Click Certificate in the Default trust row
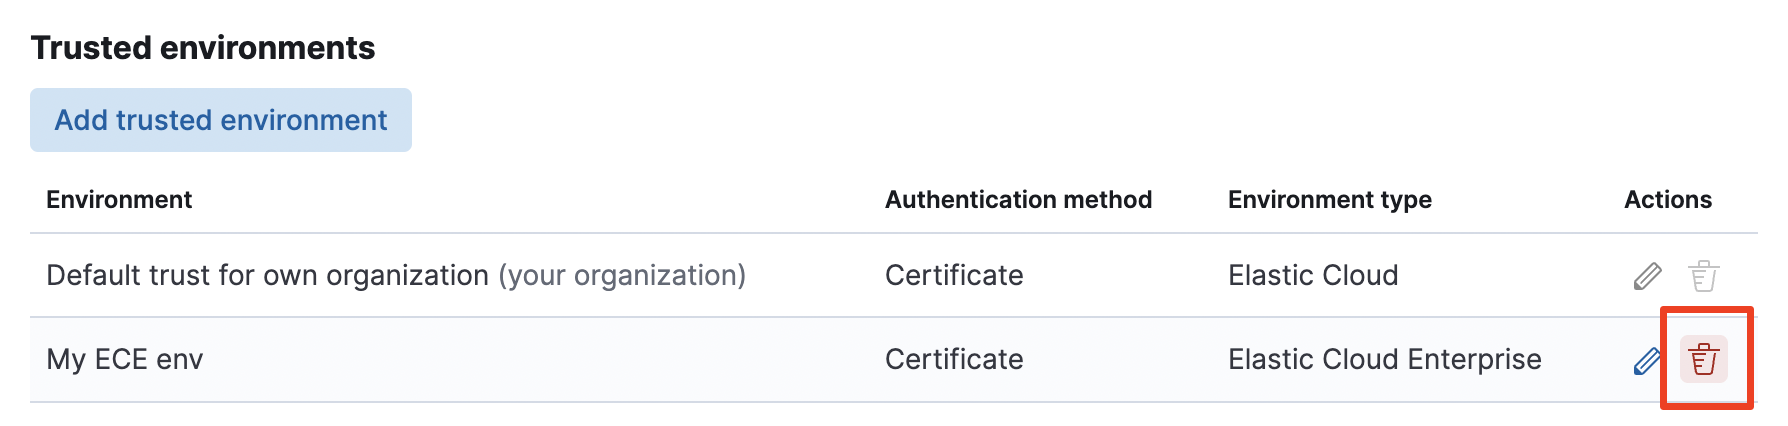The image size is (1788, 426). point(954,275)
